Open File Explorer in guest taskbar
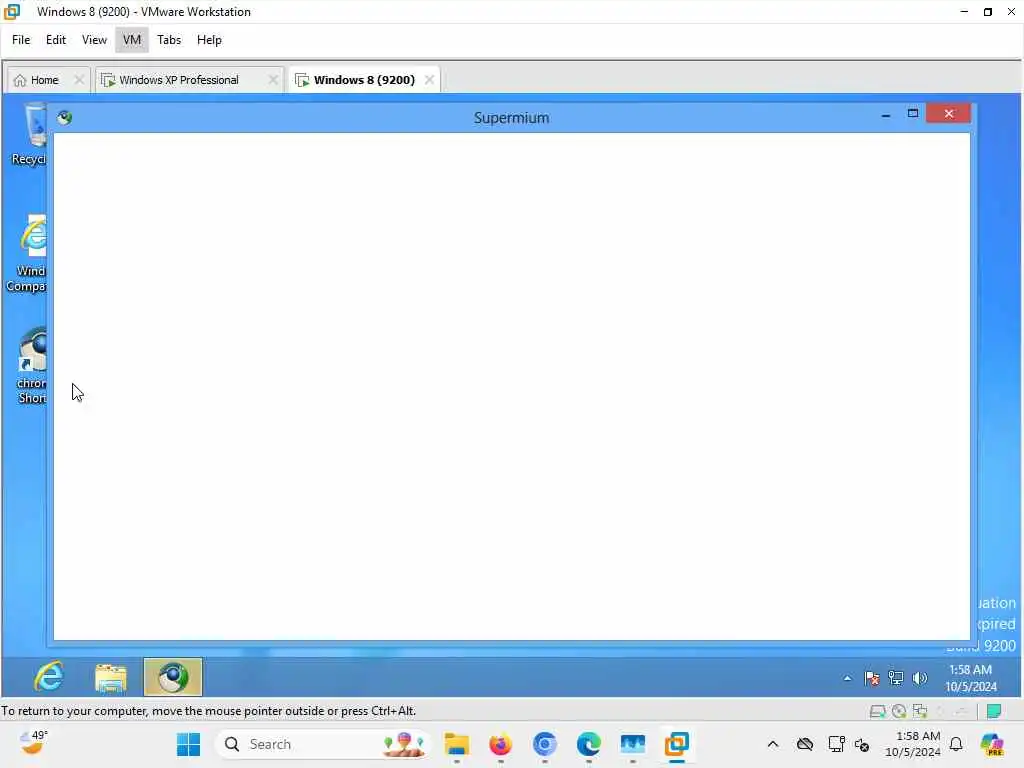The image size is (1024, 768). 111,677
